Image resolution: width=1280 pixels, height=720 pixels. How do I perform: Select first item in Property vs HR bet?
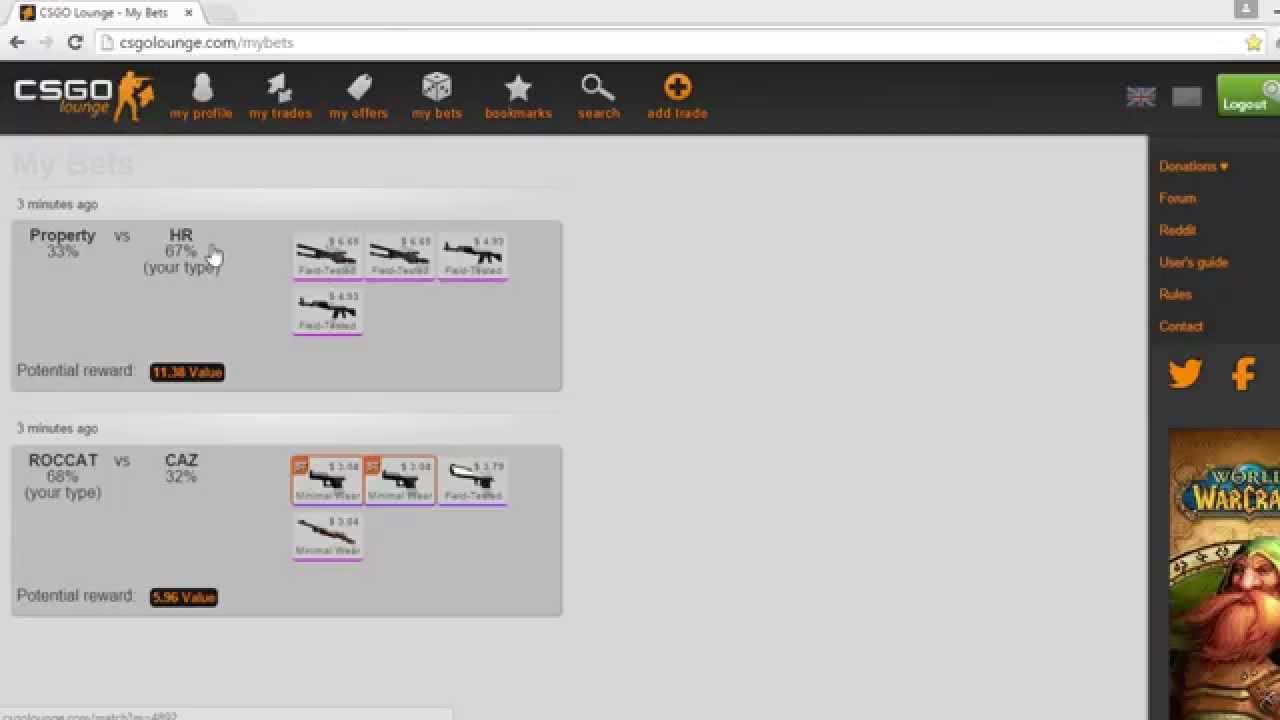click(x=327, y=257)
